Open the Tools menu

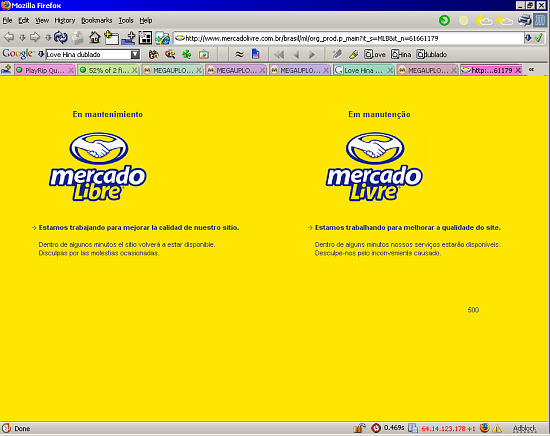[x=126, y=20]
